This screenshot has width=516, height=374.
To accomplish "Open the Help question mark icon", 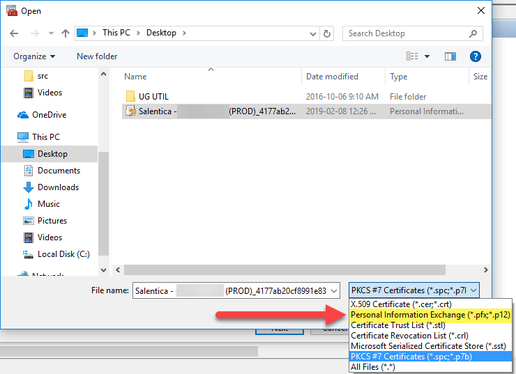I will click(475, 57).
